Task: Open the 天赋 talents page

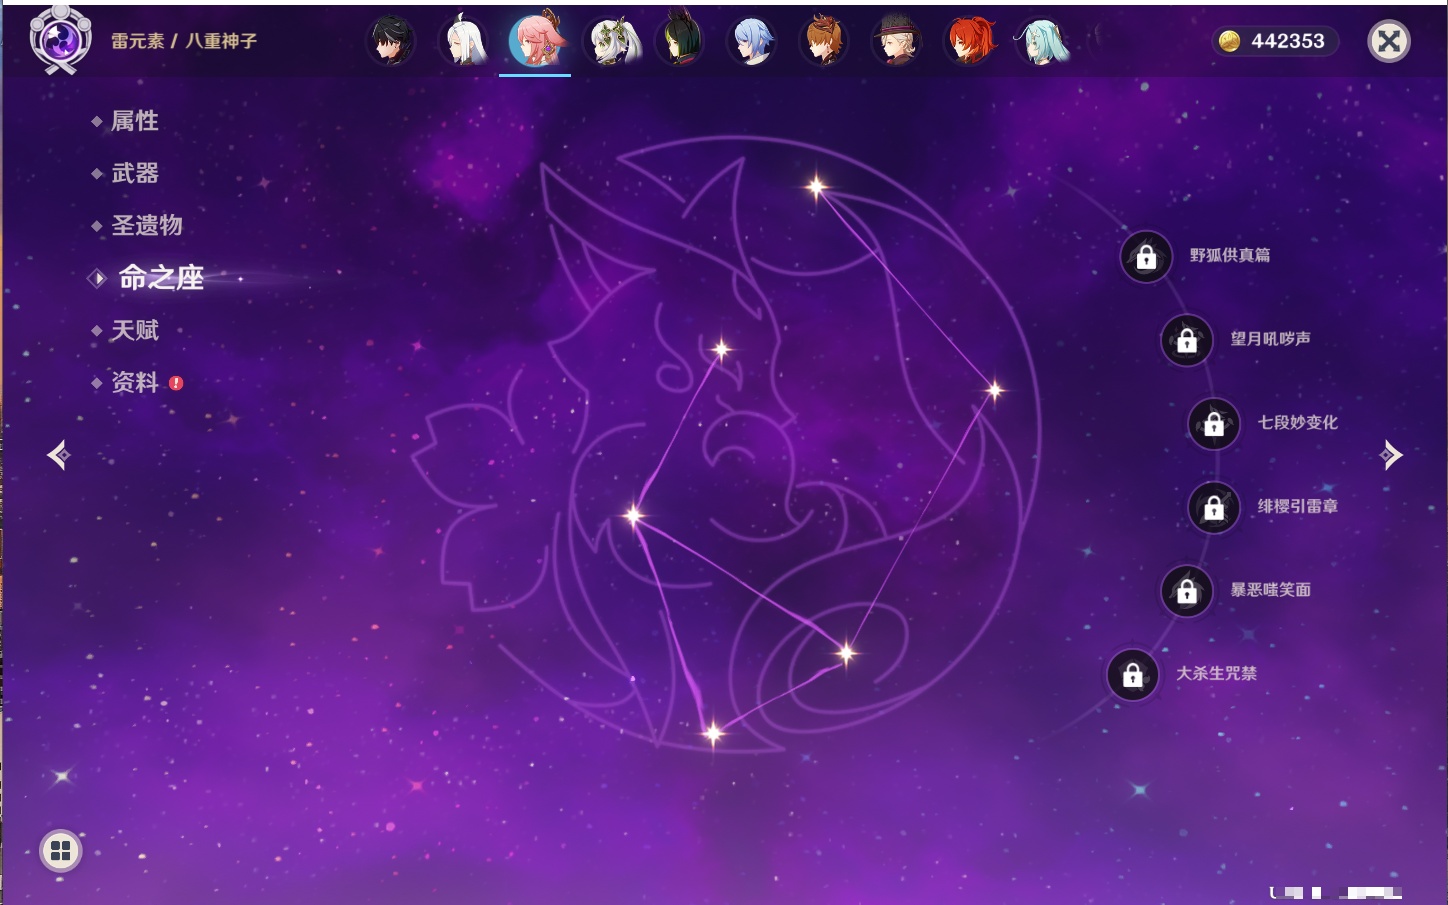Action: tap(134, 330)
